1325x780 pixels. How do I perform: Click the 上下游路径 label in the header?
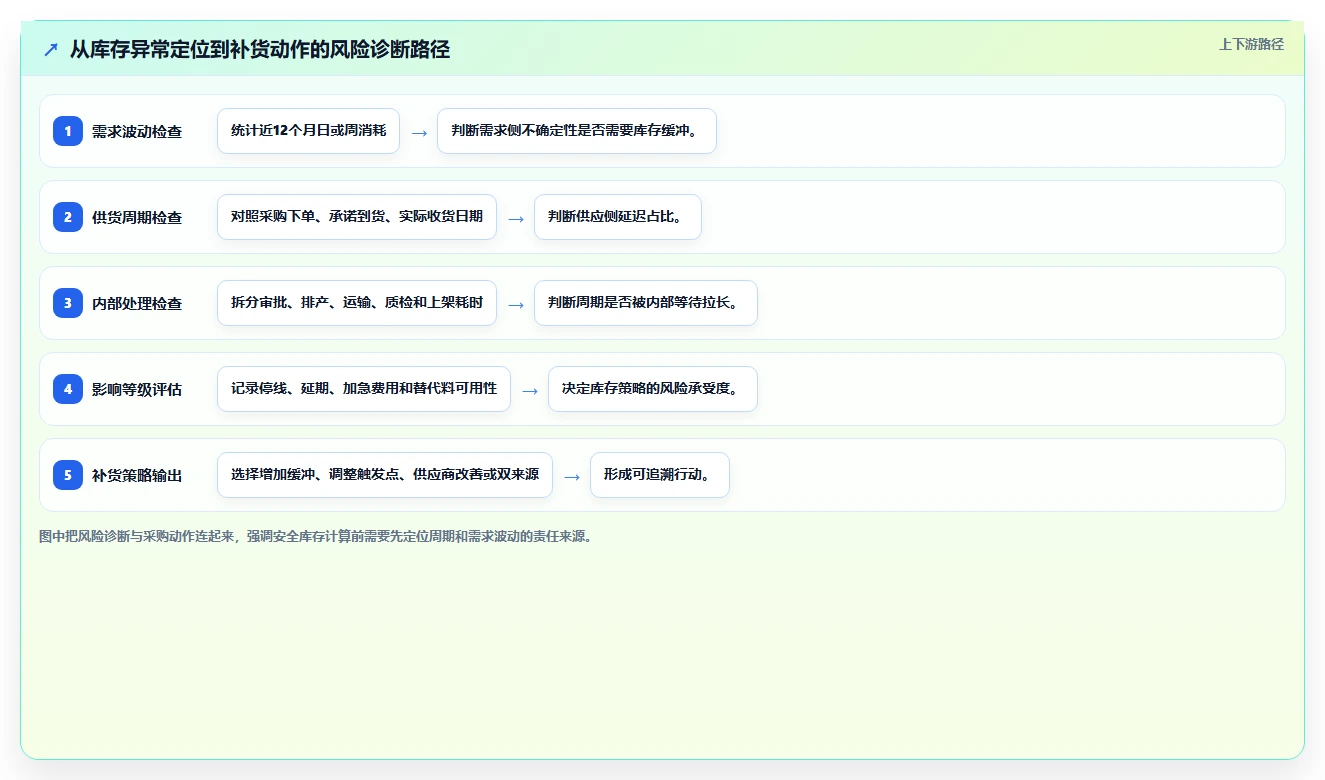click(1251, 44)
